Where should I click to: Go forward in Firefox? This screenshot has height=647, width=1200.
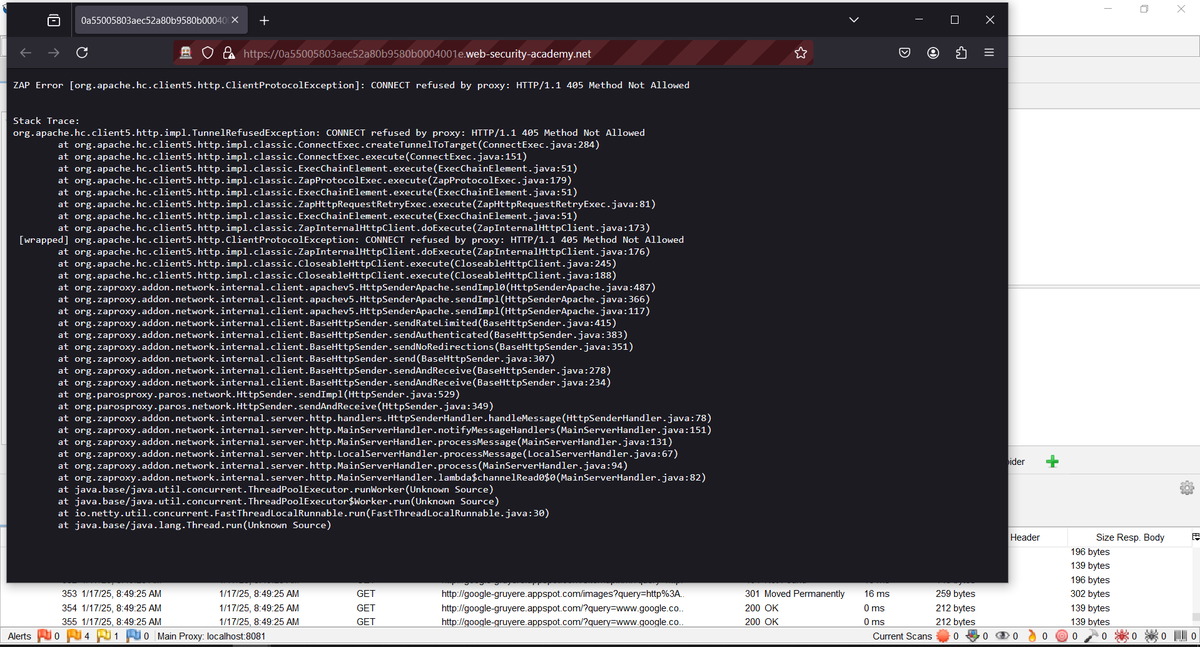(53, 53)
